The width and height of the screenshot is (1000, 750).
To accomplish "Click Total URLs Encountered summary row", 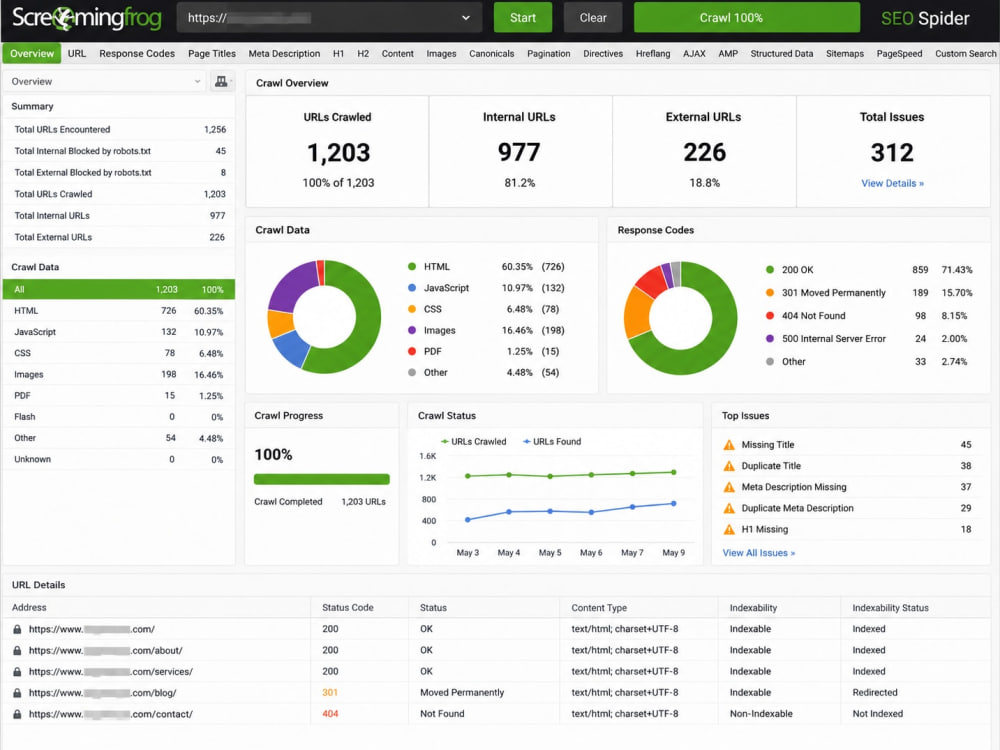I will 119,129.
